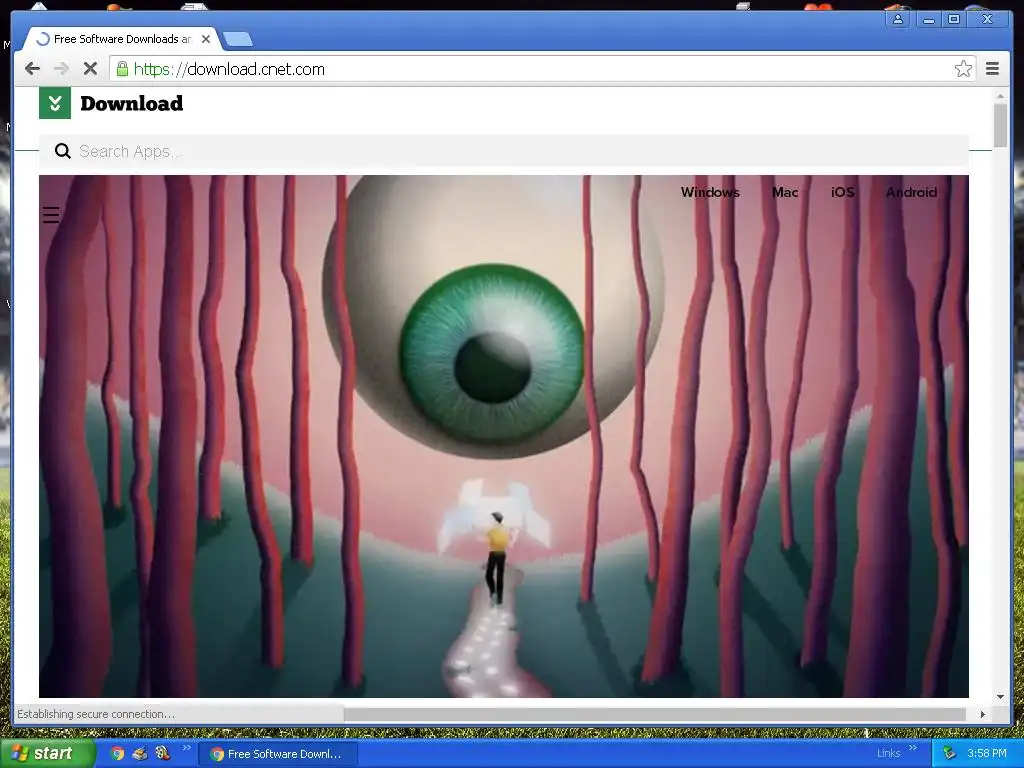
Task: Minimize the Chrome window
Action: (x=929, y=19)
